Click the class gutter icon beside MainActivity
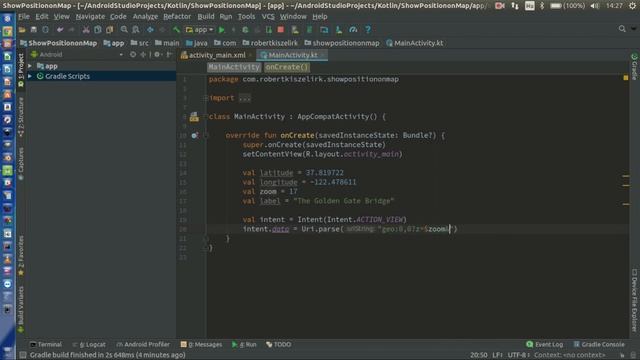Viewport: 640px width, 360px height. (x=194, y=117)
